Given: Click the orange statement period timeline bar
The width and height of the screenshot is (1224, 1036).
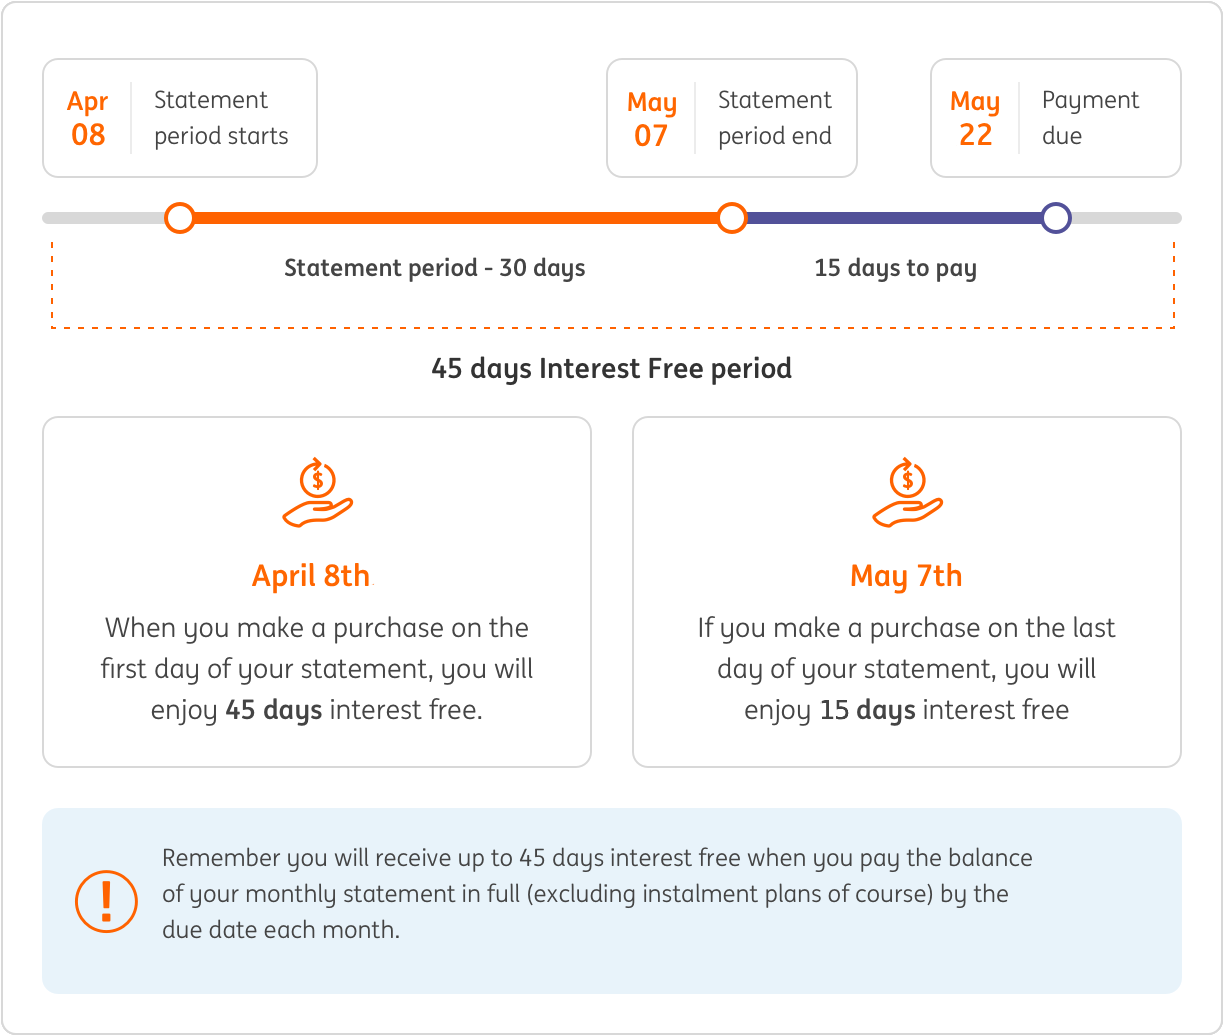Looking at the screenshot, I should (x=455, y=217).
